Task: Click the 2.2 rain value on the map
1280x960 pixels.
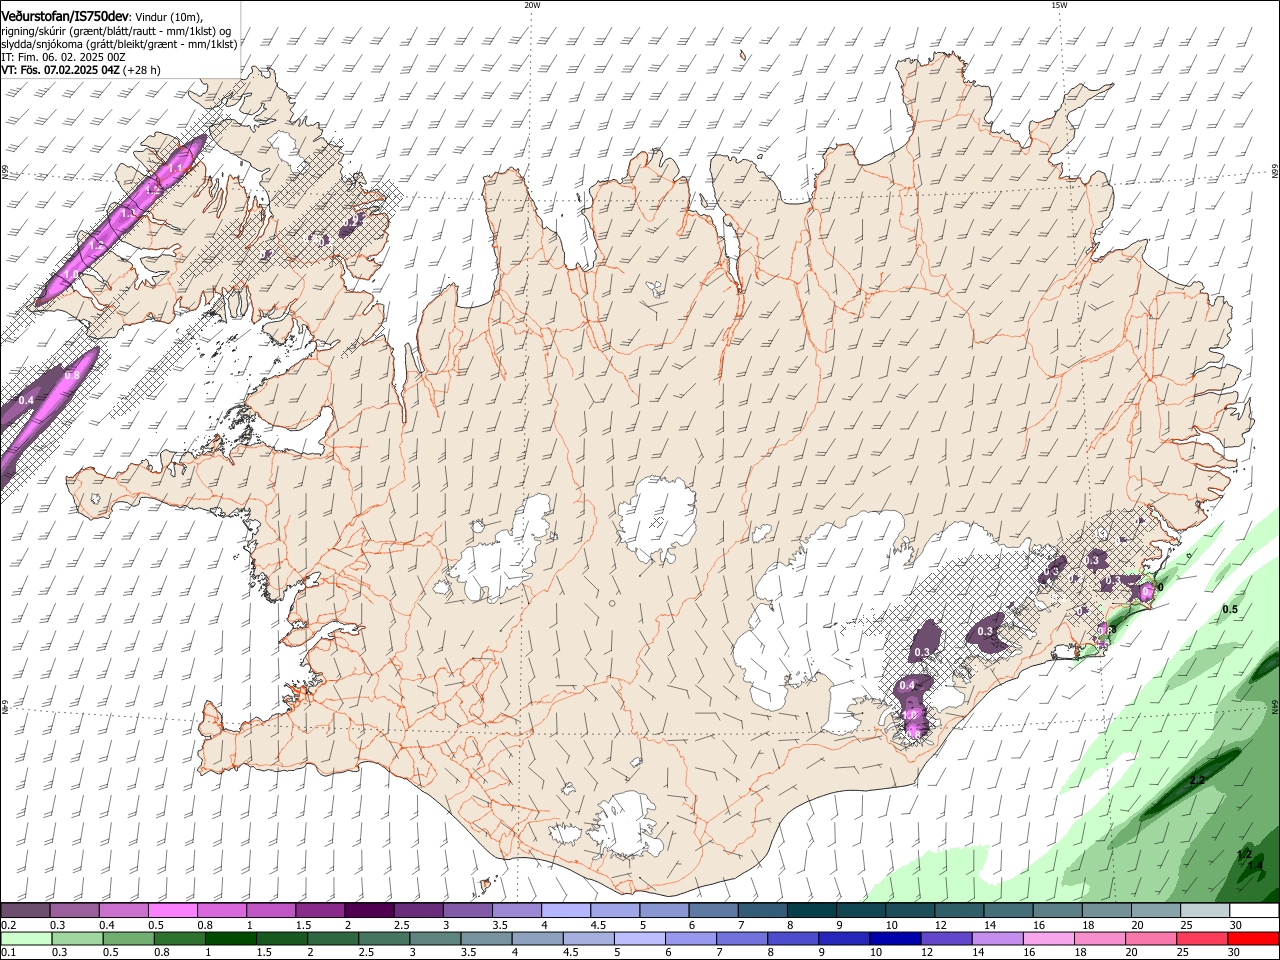Action: point(1197,780)
